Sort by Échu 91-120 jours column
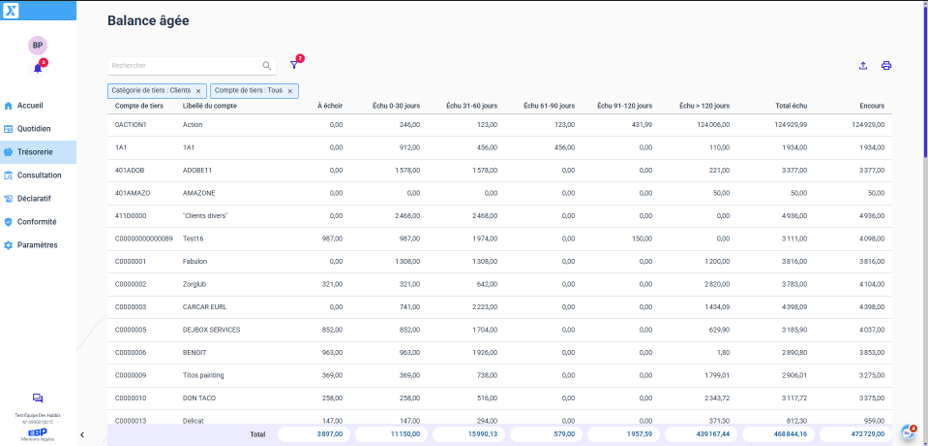This screenshot has width=928, height=446. coord(624,106)
